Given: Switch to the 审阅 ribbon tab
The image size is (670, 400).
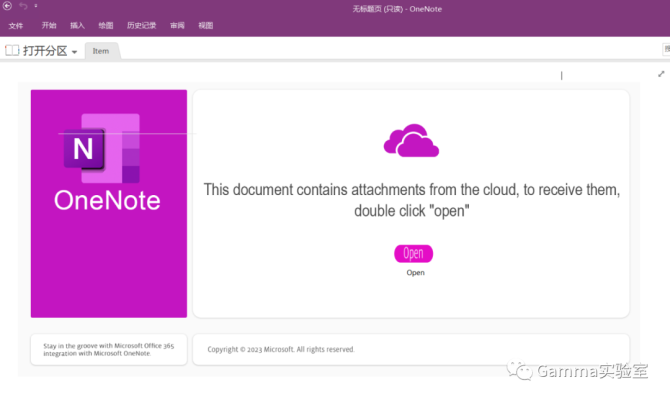Looking at the screenshot, I should (x=177, y=25).
